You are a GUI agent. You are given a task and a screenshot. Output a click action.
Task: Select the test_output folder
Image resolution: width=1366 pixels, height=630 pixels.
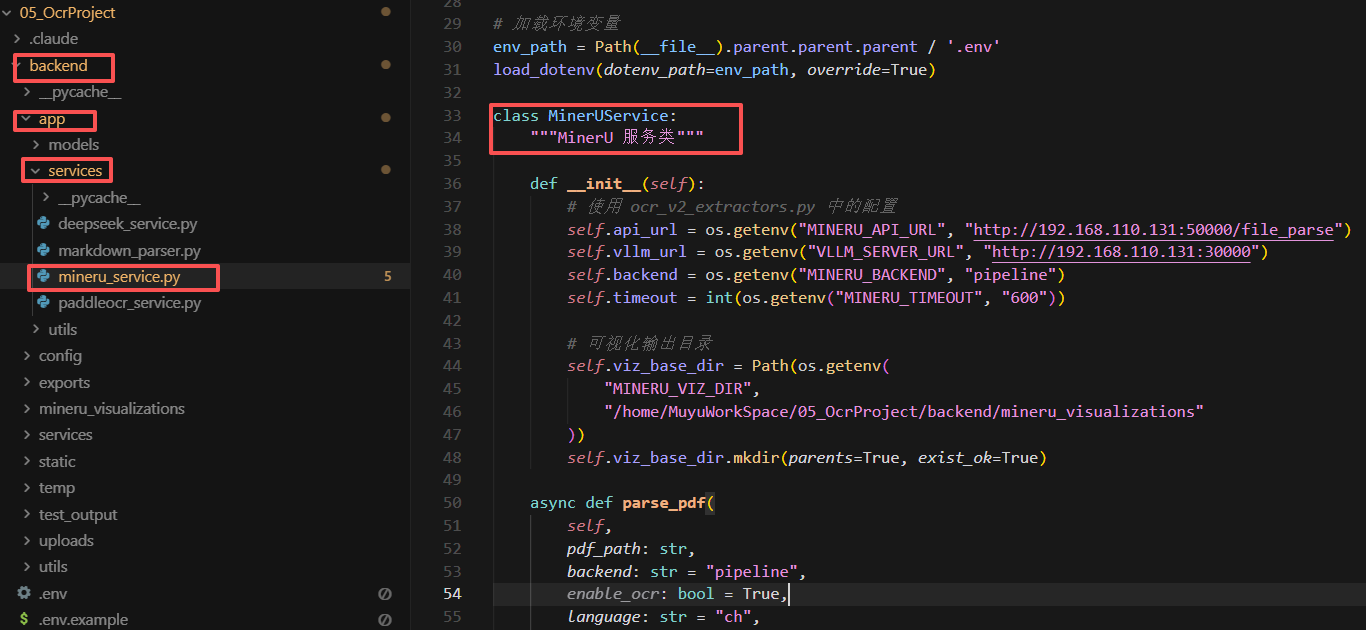click(x=78, y=515)
